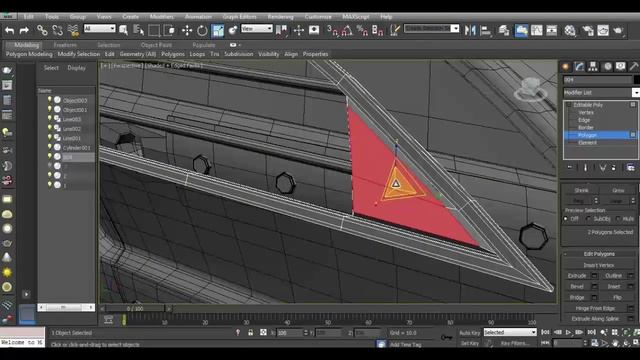Open the reference coordinate View dropdown

[257, 29]
